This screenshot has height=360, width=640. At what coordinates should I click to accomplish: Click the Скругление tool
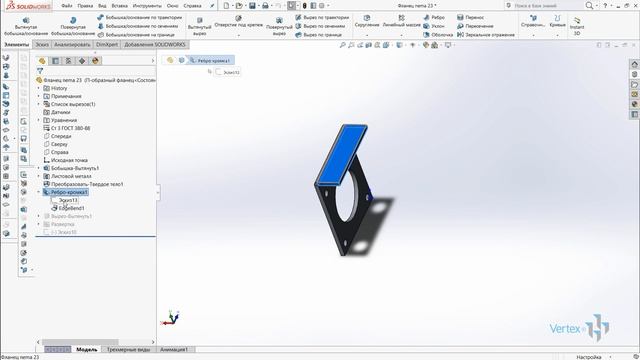[367, 21]
